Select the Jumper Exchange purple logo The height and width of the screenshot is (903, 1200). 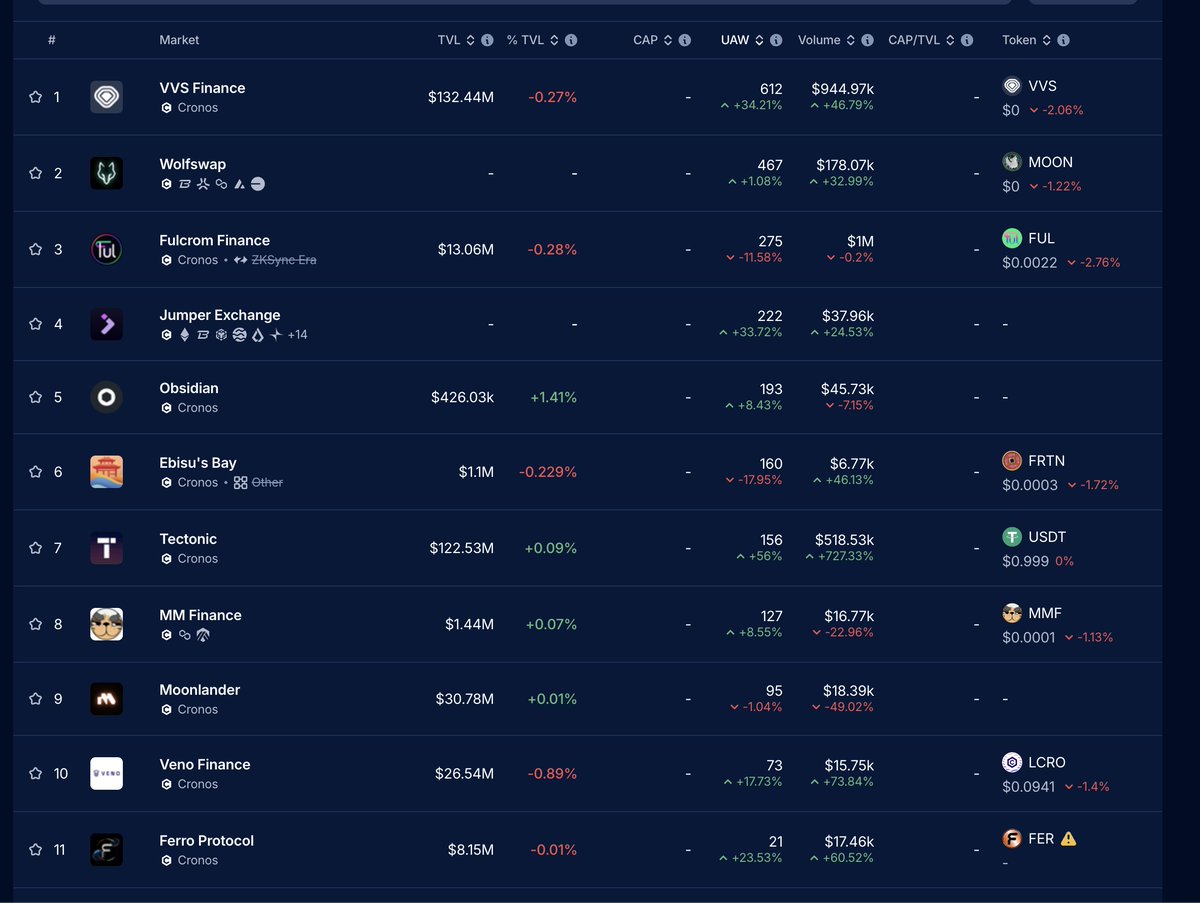(106, 324)
